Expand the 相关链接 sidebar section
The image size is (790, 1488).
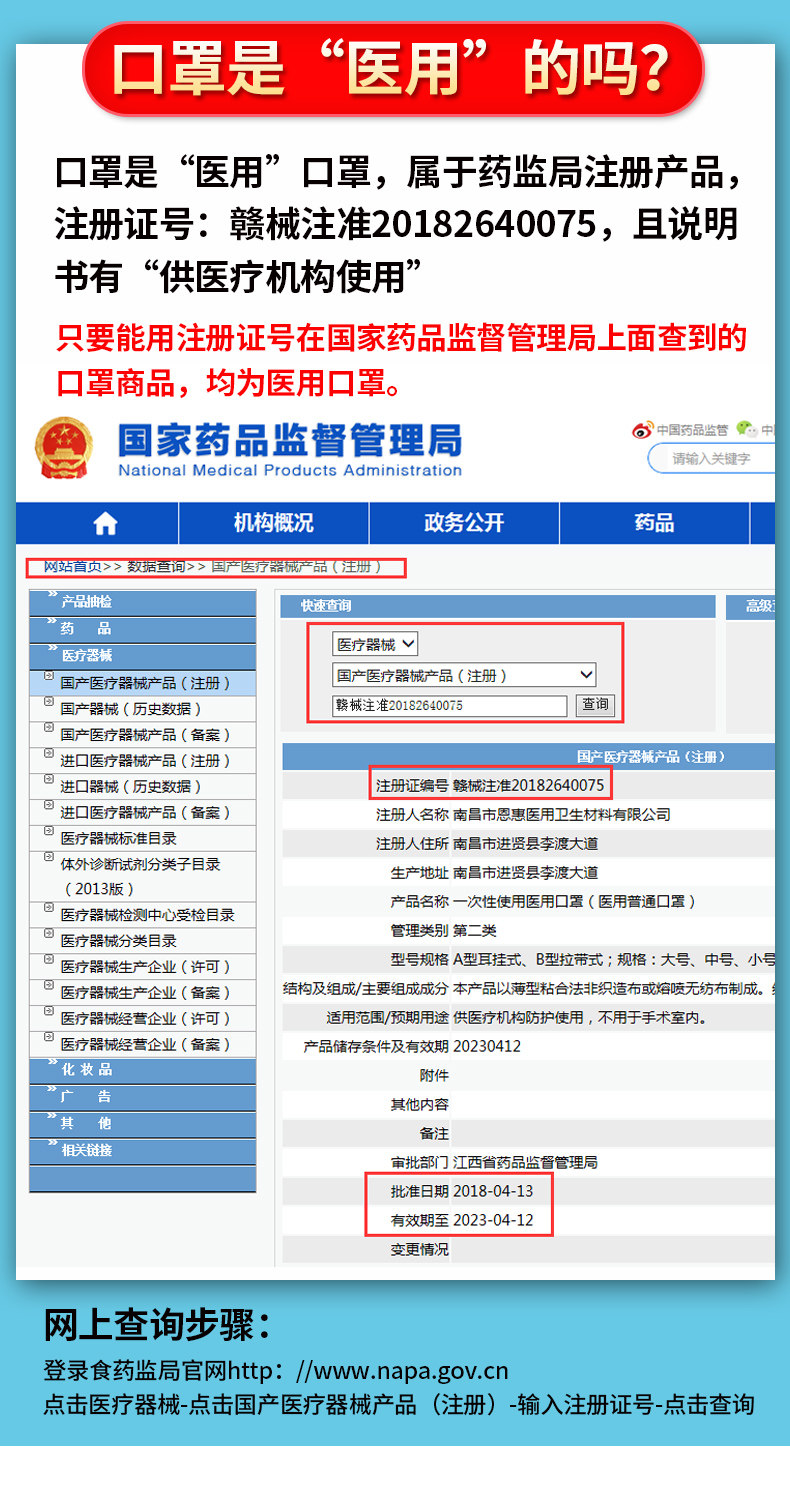pos(142,1152)
